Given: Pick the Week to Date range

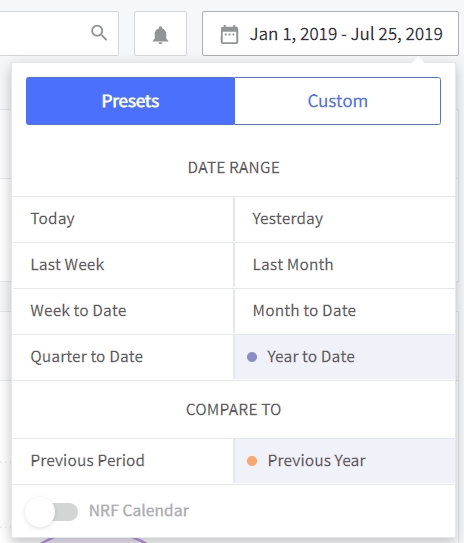Looking at the screenshot, I should click(x=123, y=311).
